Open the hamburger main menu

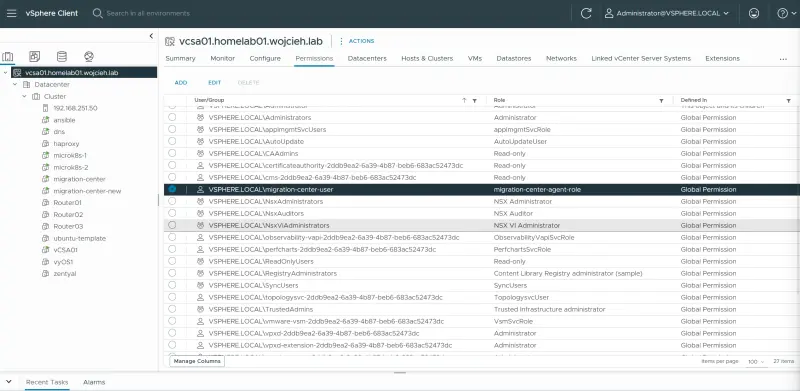point(11,13)
